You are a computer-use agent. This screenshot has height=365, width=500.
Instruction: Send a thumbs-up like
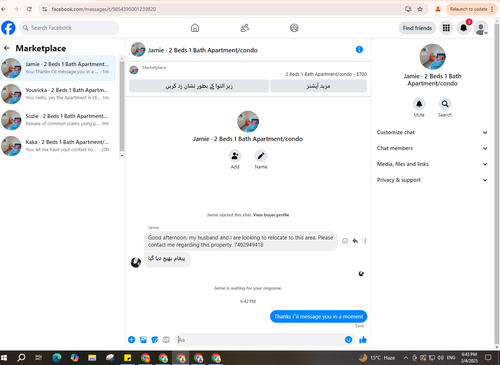363,340
